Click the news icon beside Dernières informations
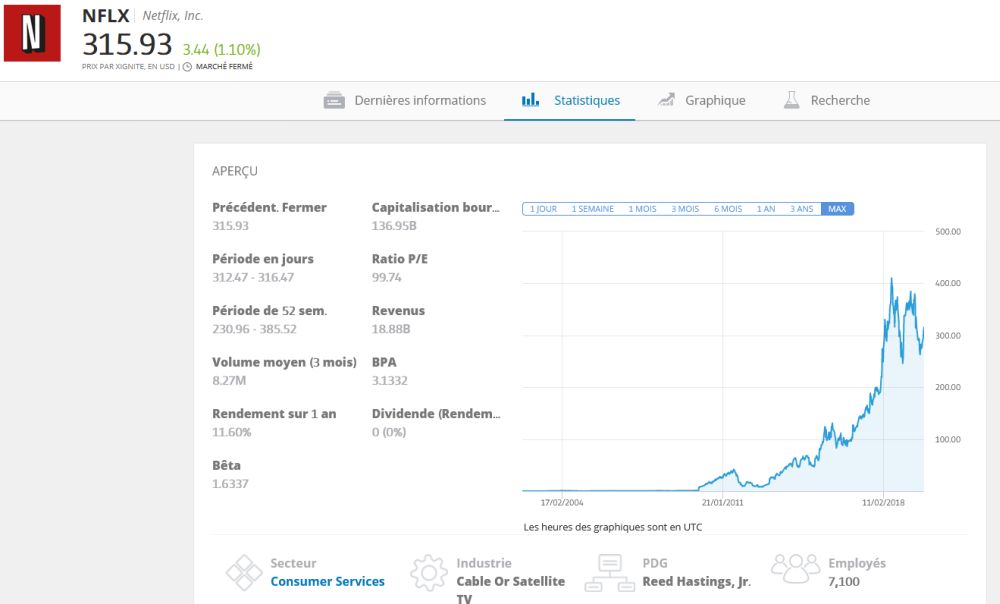1000x604 pixels. coord(334,100)
